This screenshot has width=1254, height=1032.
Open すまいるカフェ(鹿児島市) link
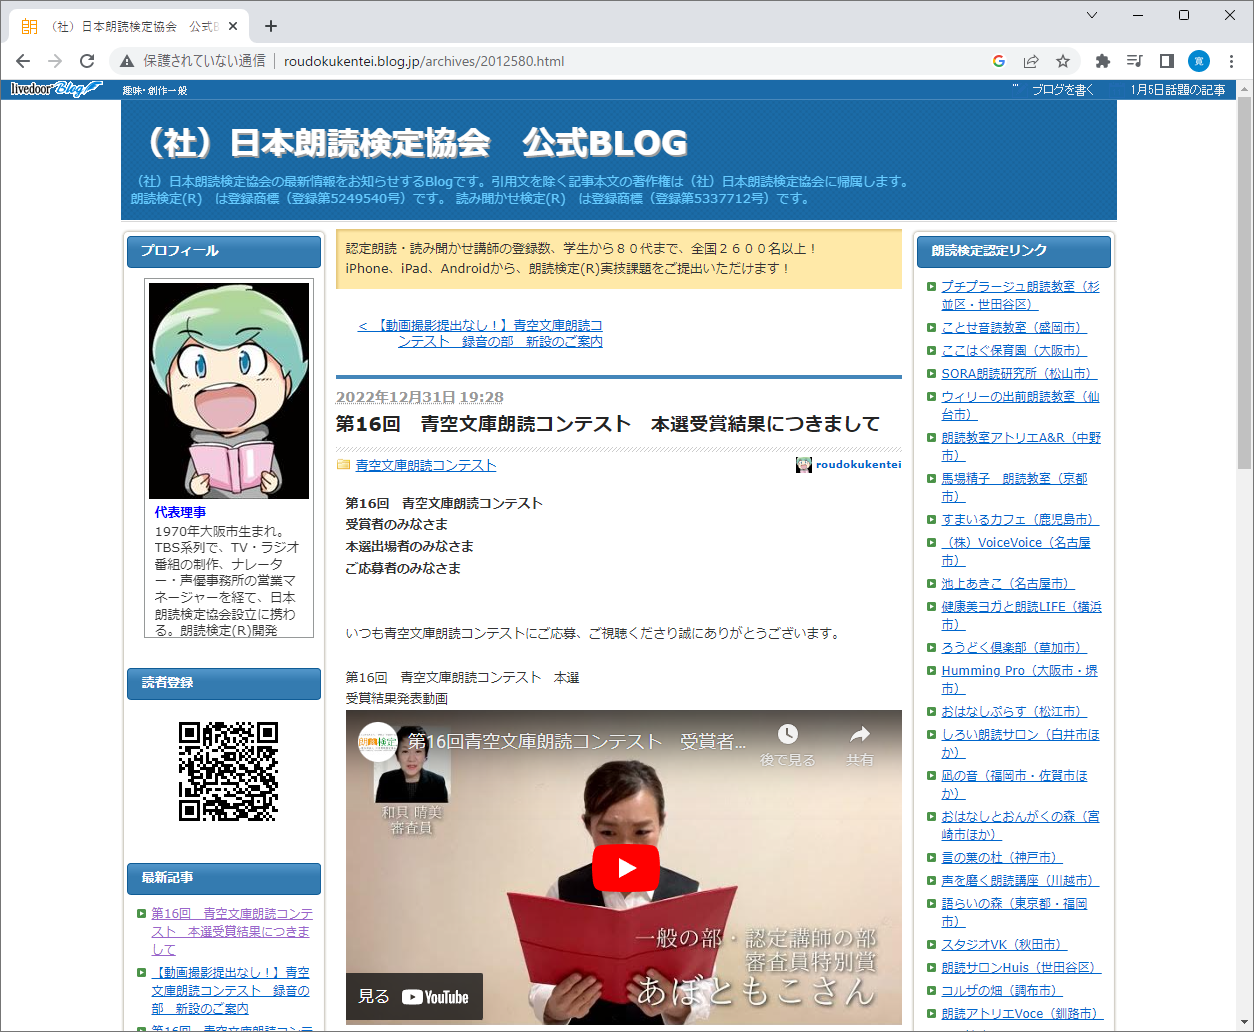coord(1020,519)
